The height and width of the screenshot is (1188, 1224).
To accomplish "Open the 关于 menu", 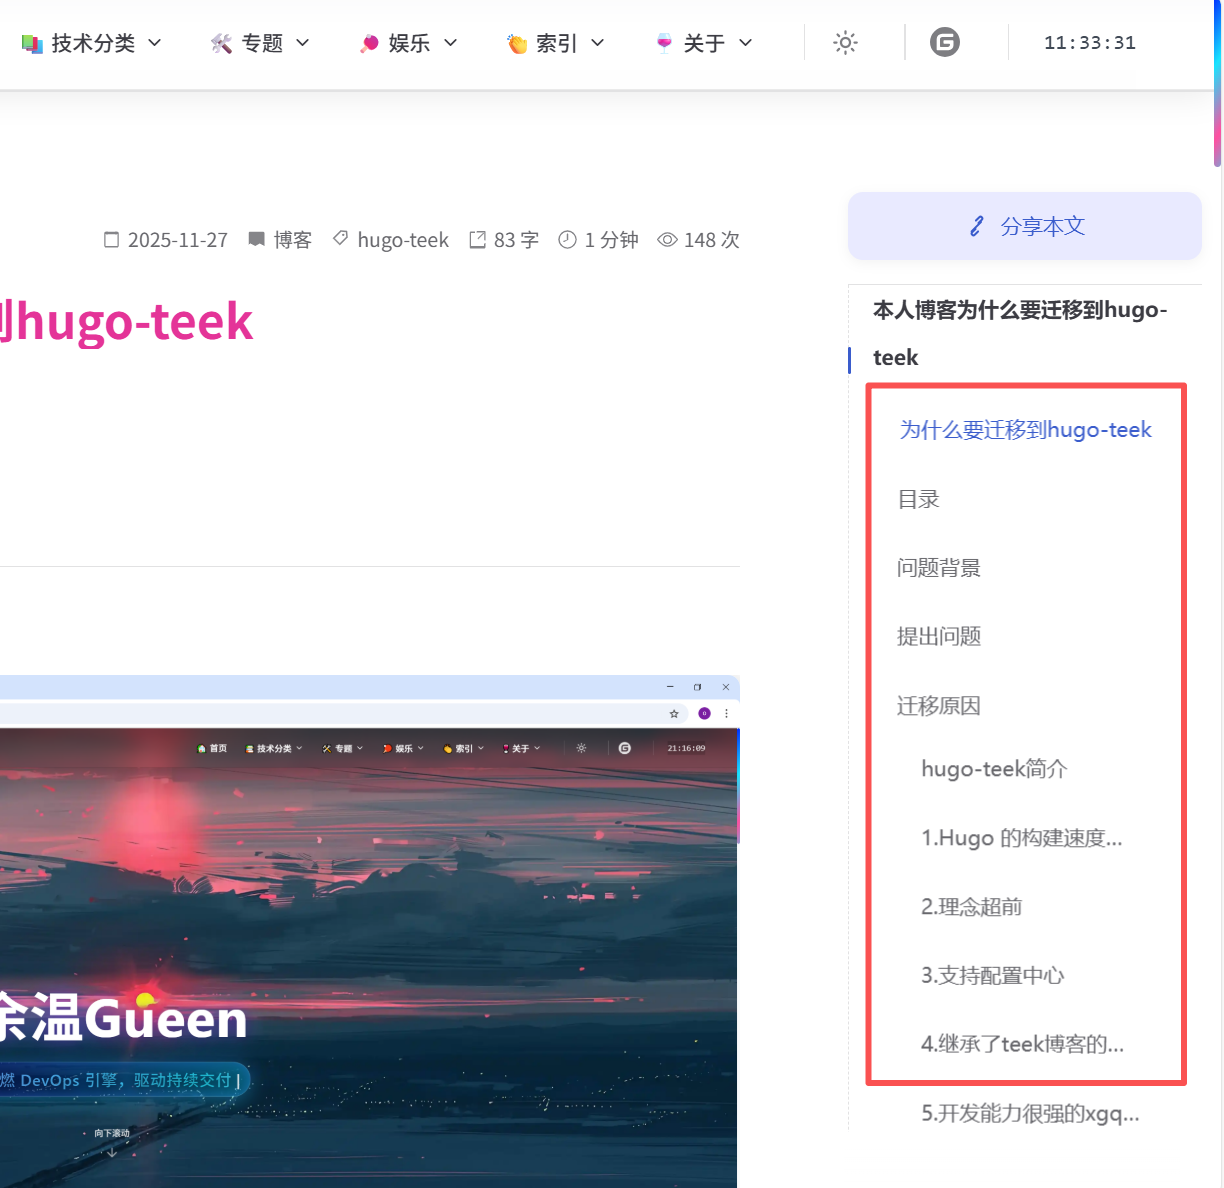I will click(704, 43).
